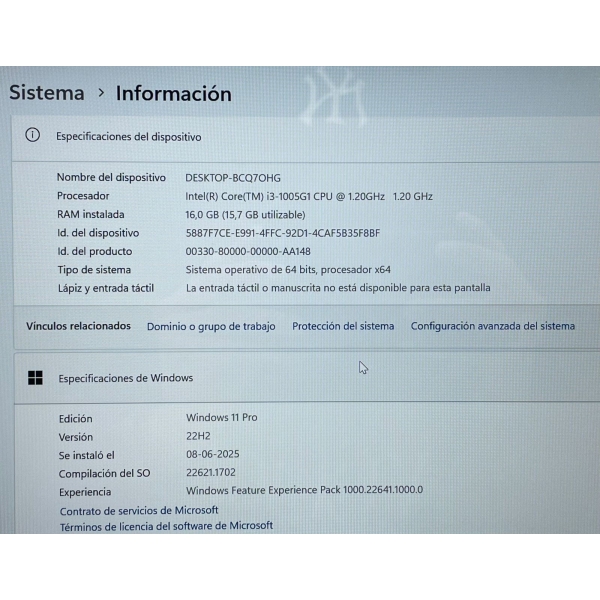Select Sistema operativo de 64 bits text
Screen dimensions: 600x600
(x=251, y=270)
